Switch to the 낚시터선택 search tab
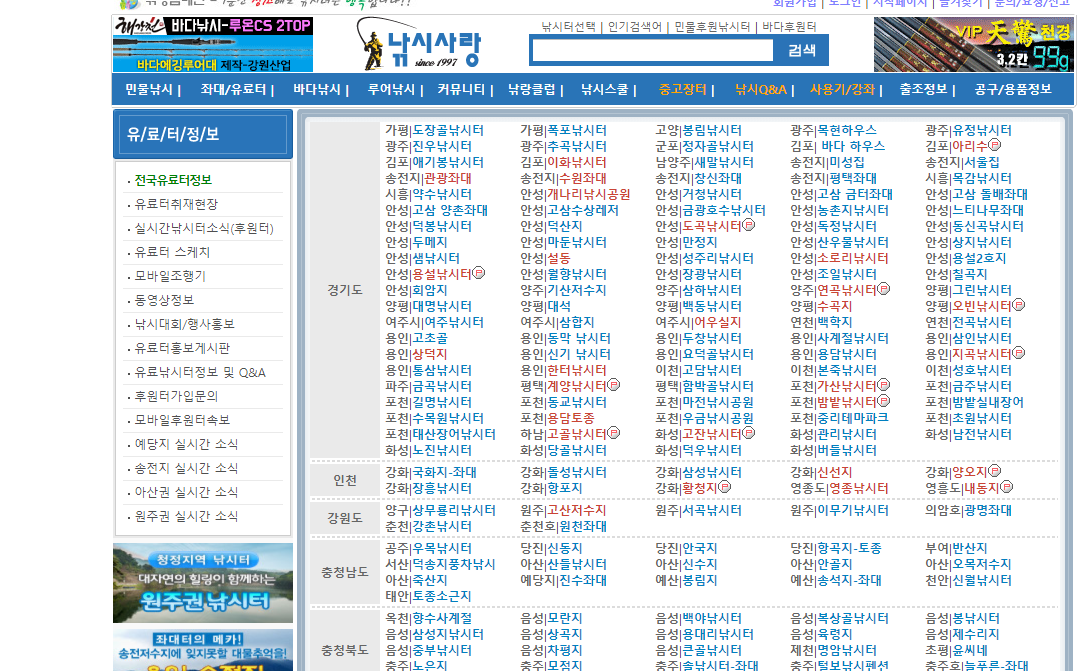This screenshot has height=671, width=1080. (568, 27)
